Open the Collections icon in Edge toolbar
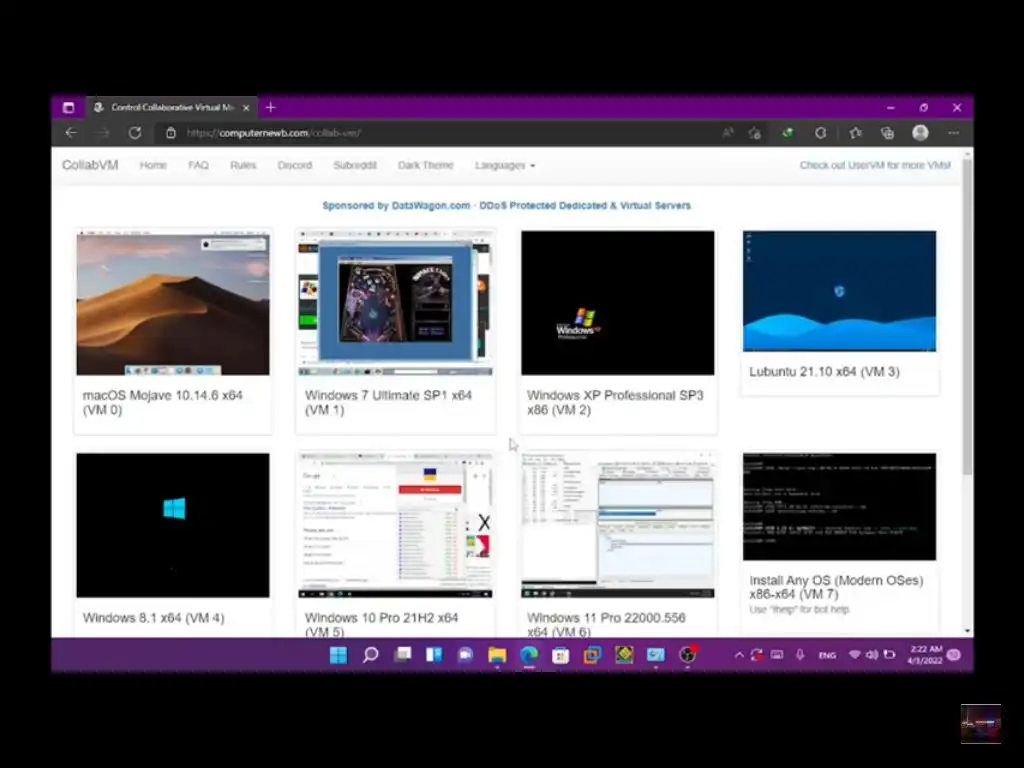This screenshot has height=768, width=1024. pos(887,133)
